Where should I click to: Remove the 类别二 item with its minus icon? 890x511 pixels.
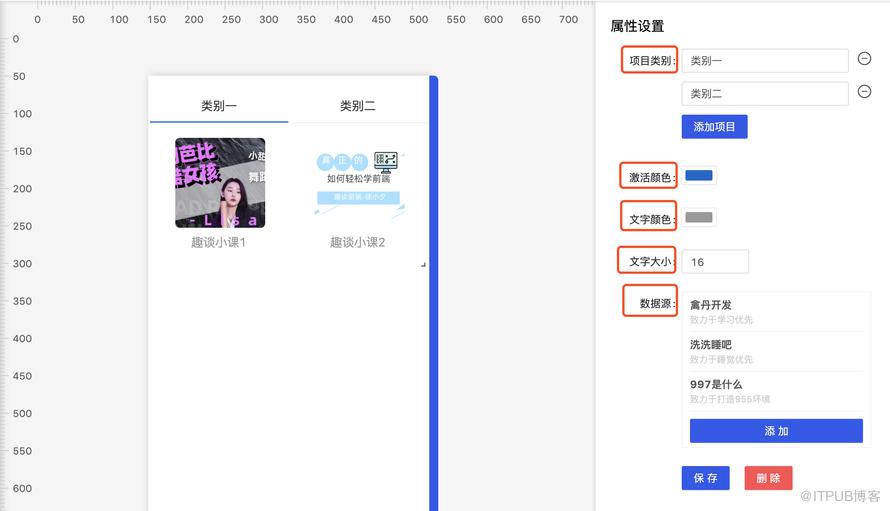[x=864, y=91]
